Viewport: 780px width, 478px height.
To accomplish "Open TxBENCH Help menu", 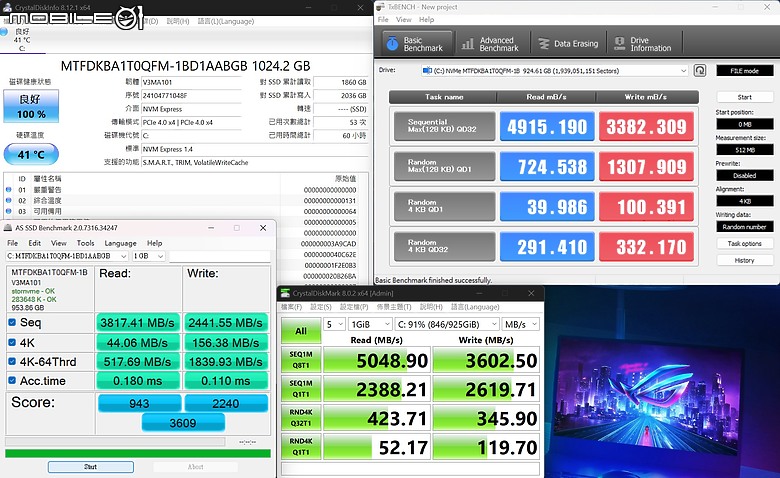I will 426,19.
